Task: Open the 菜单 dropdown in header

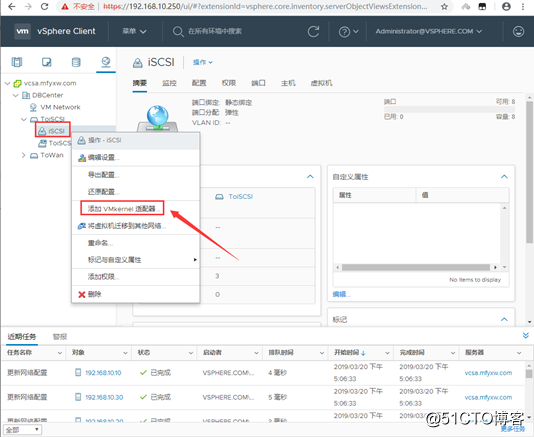Action: 135,31
